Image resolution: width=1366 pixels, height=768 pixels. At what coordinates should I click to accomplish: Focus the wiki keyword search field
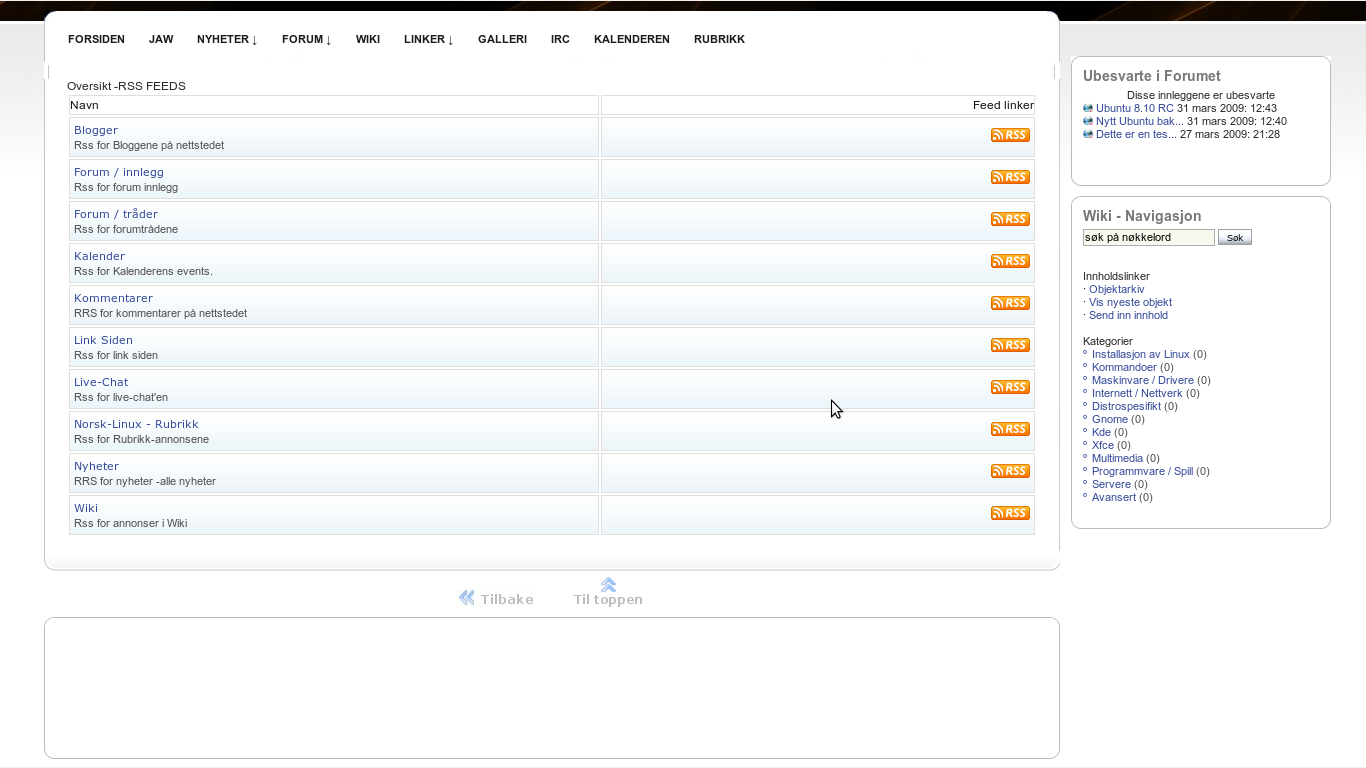(x=1149, y=237)
